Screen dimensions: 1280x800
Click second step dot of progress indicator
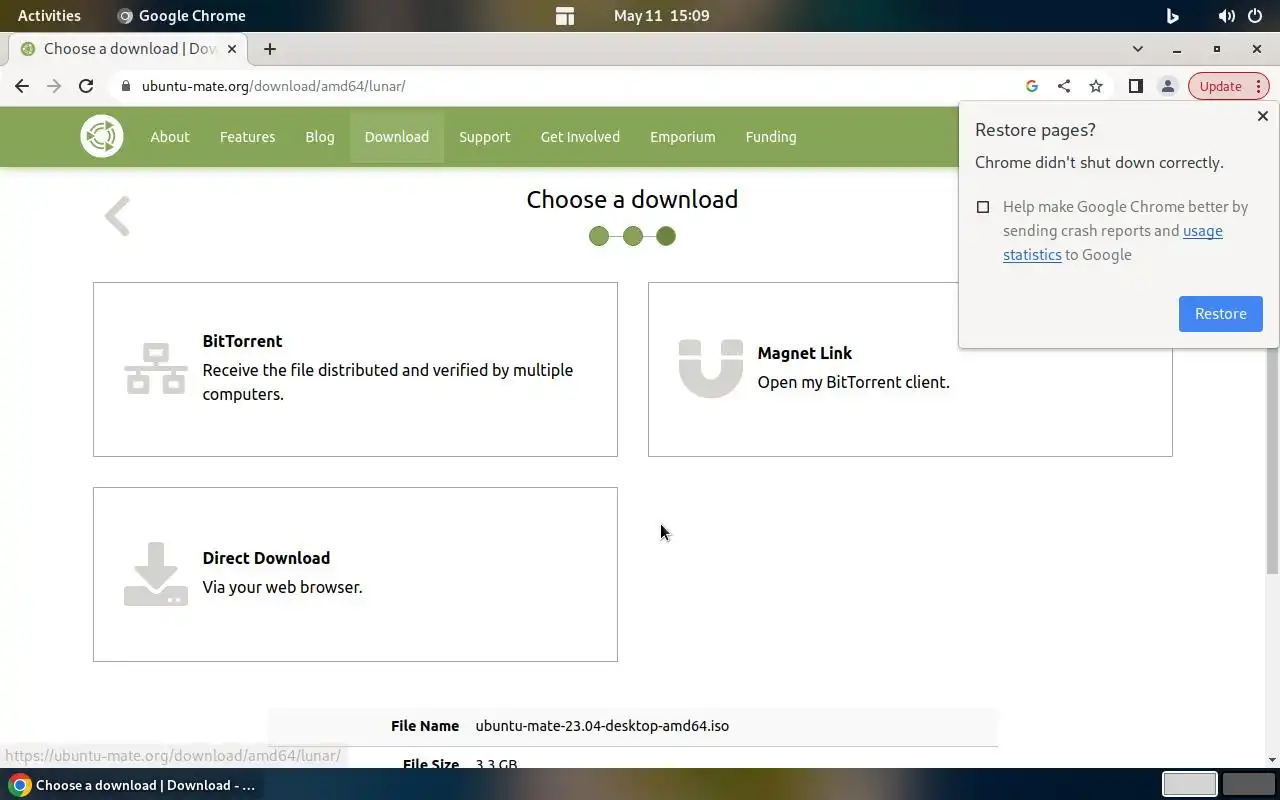click(x=633, y=236)
